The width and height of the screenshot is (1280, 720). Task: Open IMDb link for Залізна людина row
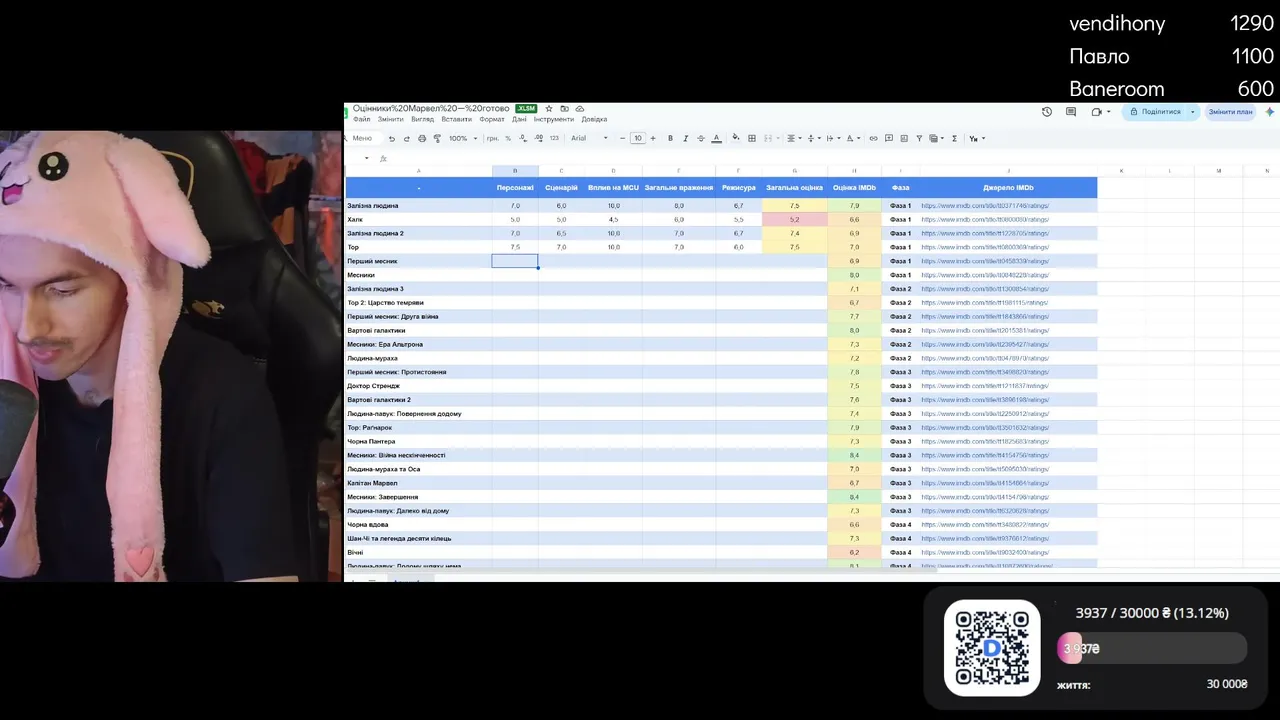pos(985,206)
